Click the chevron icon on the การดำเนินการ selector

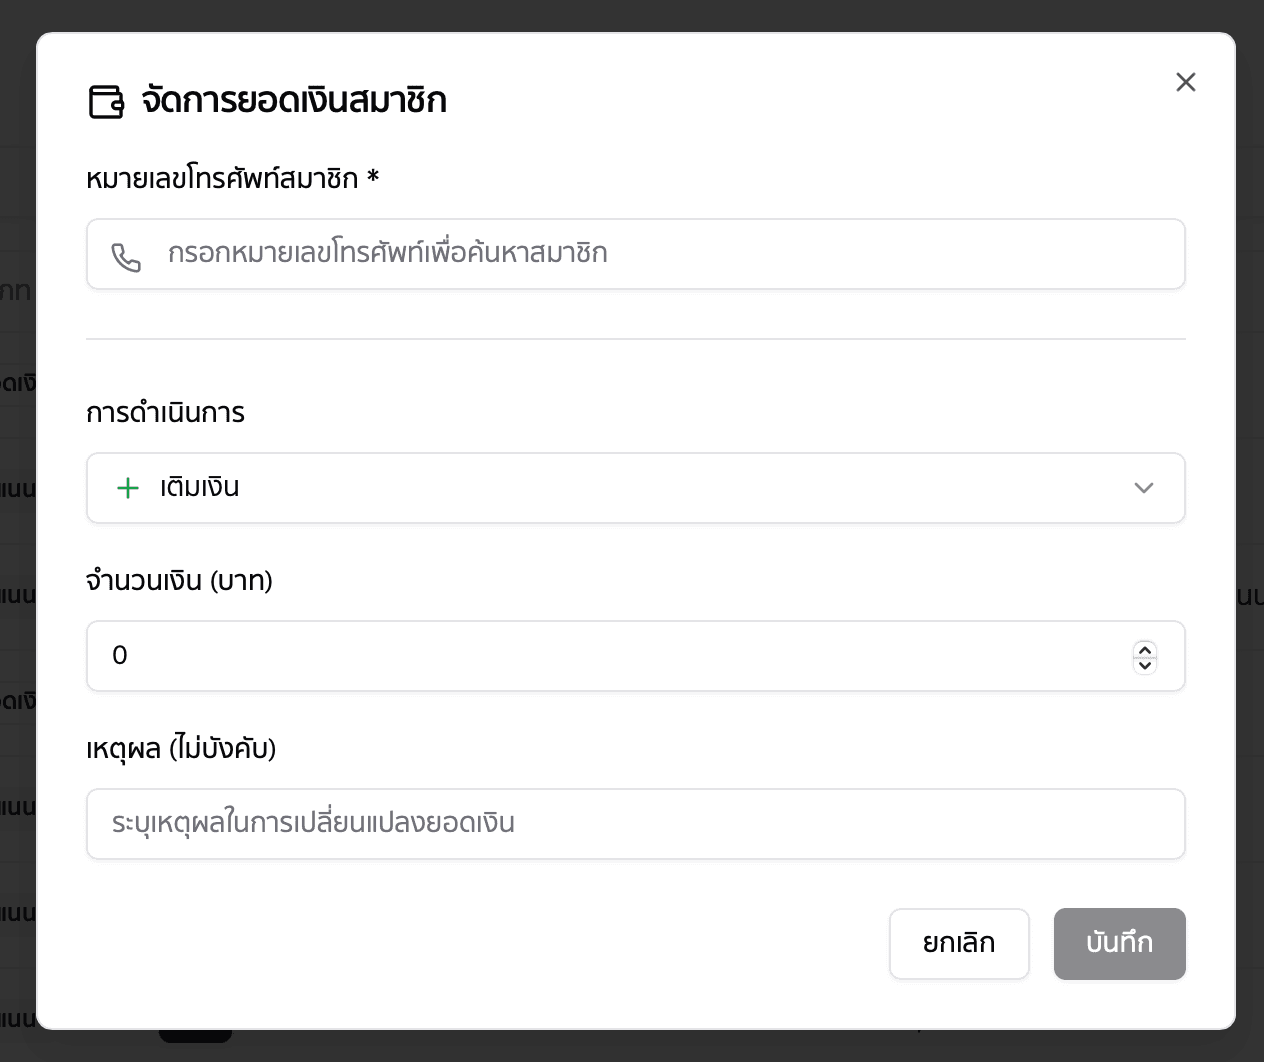coord(1144,489)
